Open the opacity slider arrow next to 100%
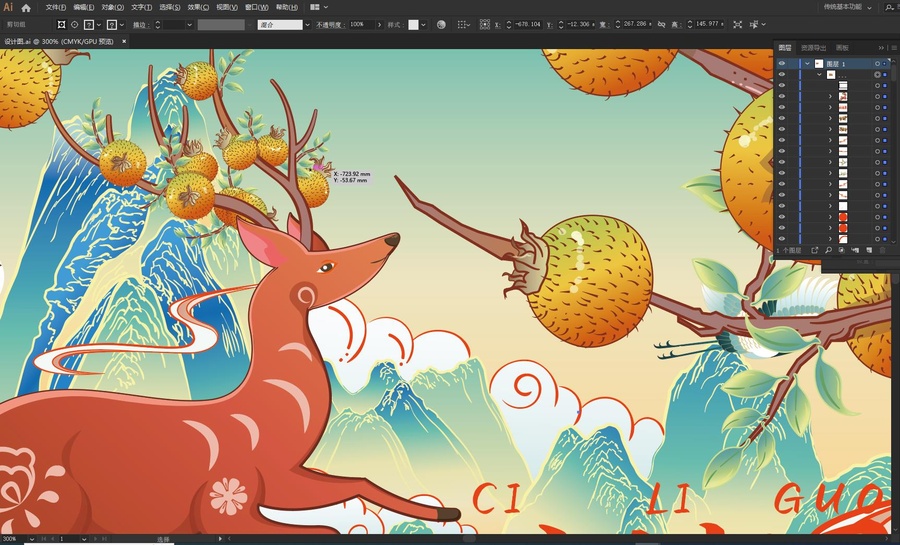 tap(379, 25)
